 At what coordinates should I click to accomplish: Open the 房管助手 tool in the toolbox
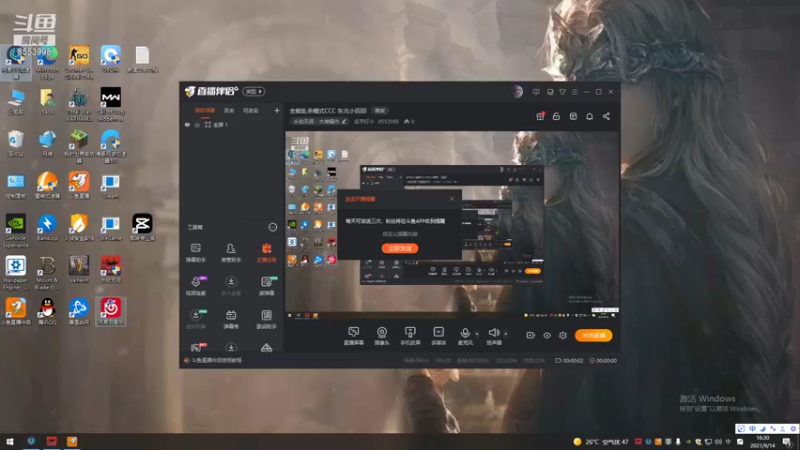point(231,253)
